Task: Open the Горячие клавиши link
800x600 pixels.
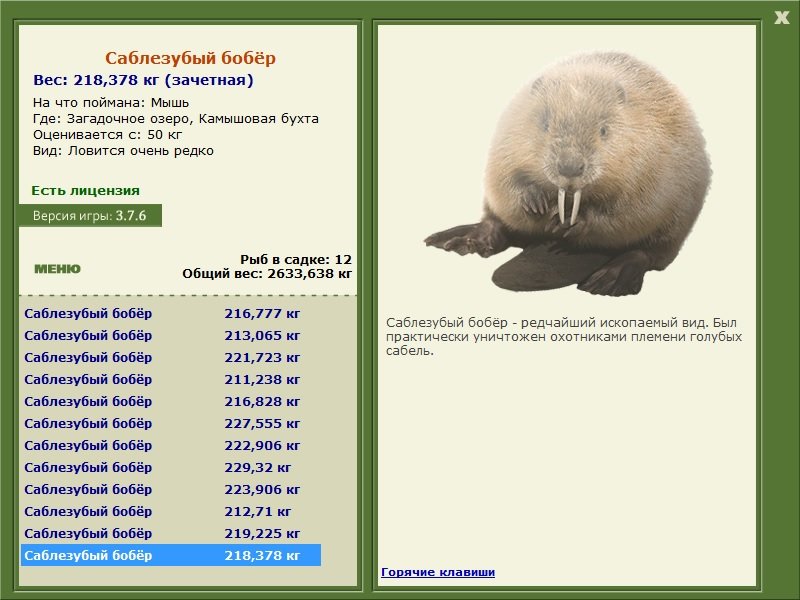Action: click(x=437, y=572)
